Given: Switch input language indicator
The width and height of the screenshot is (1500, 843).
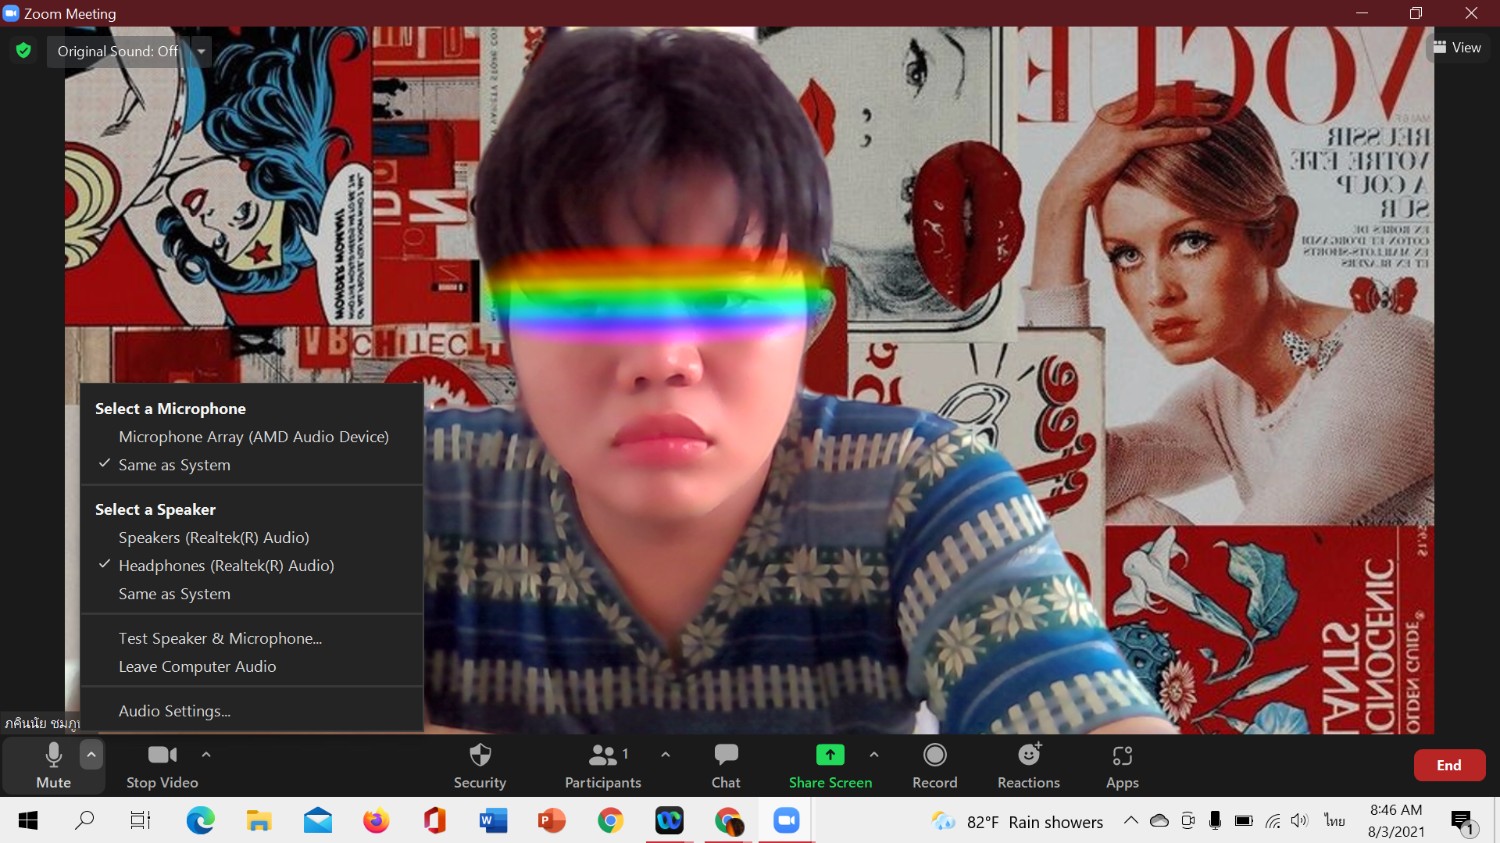Looking at the screenshot, I should tap(1334, 821).
